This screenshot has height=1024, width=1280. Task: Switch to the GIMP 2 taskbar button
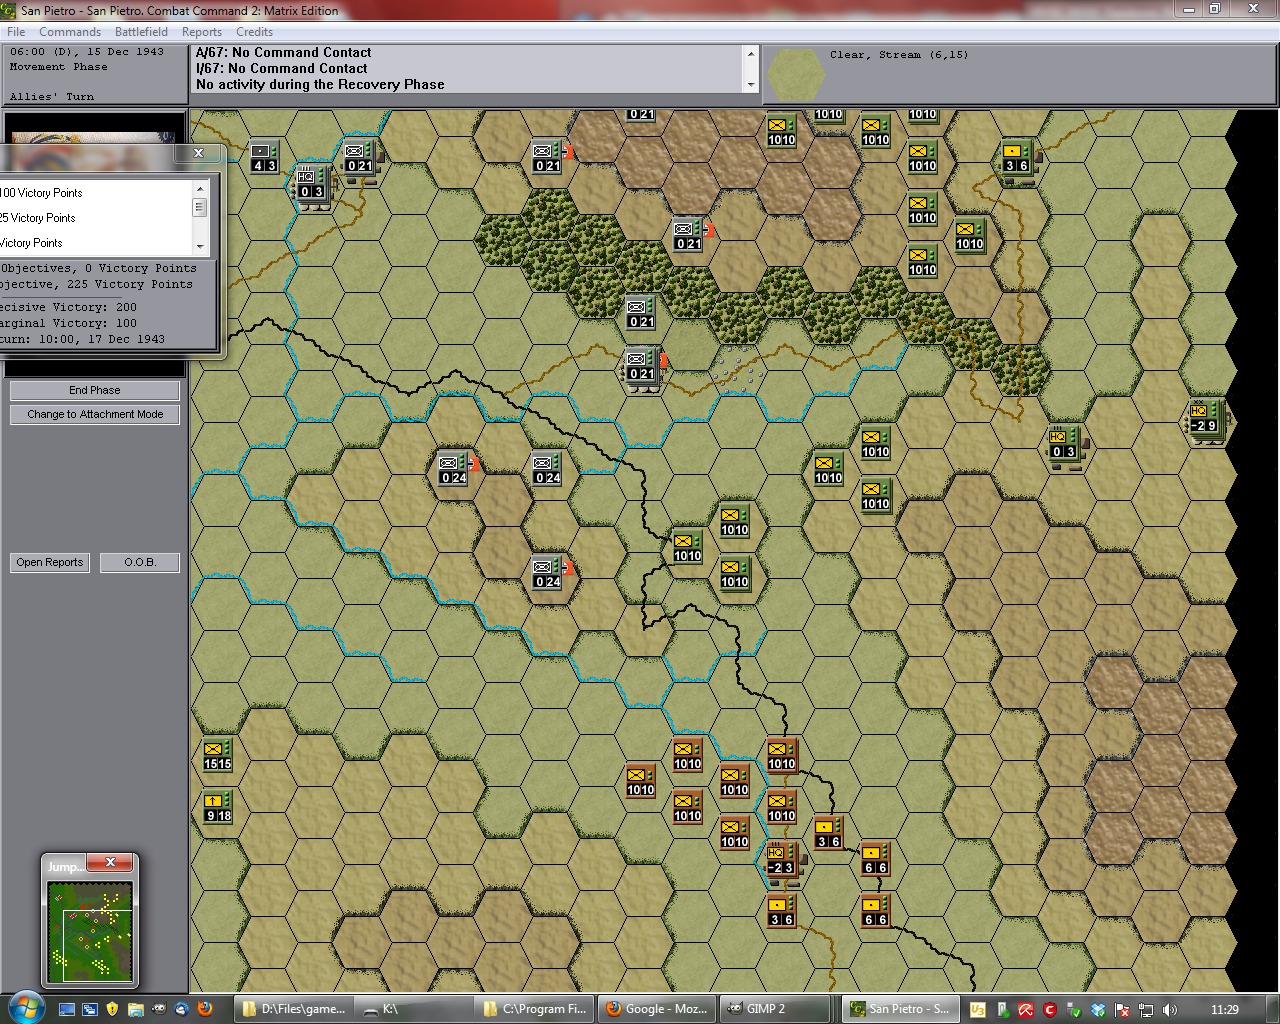pyautogui.click(x=775, y=1009)
